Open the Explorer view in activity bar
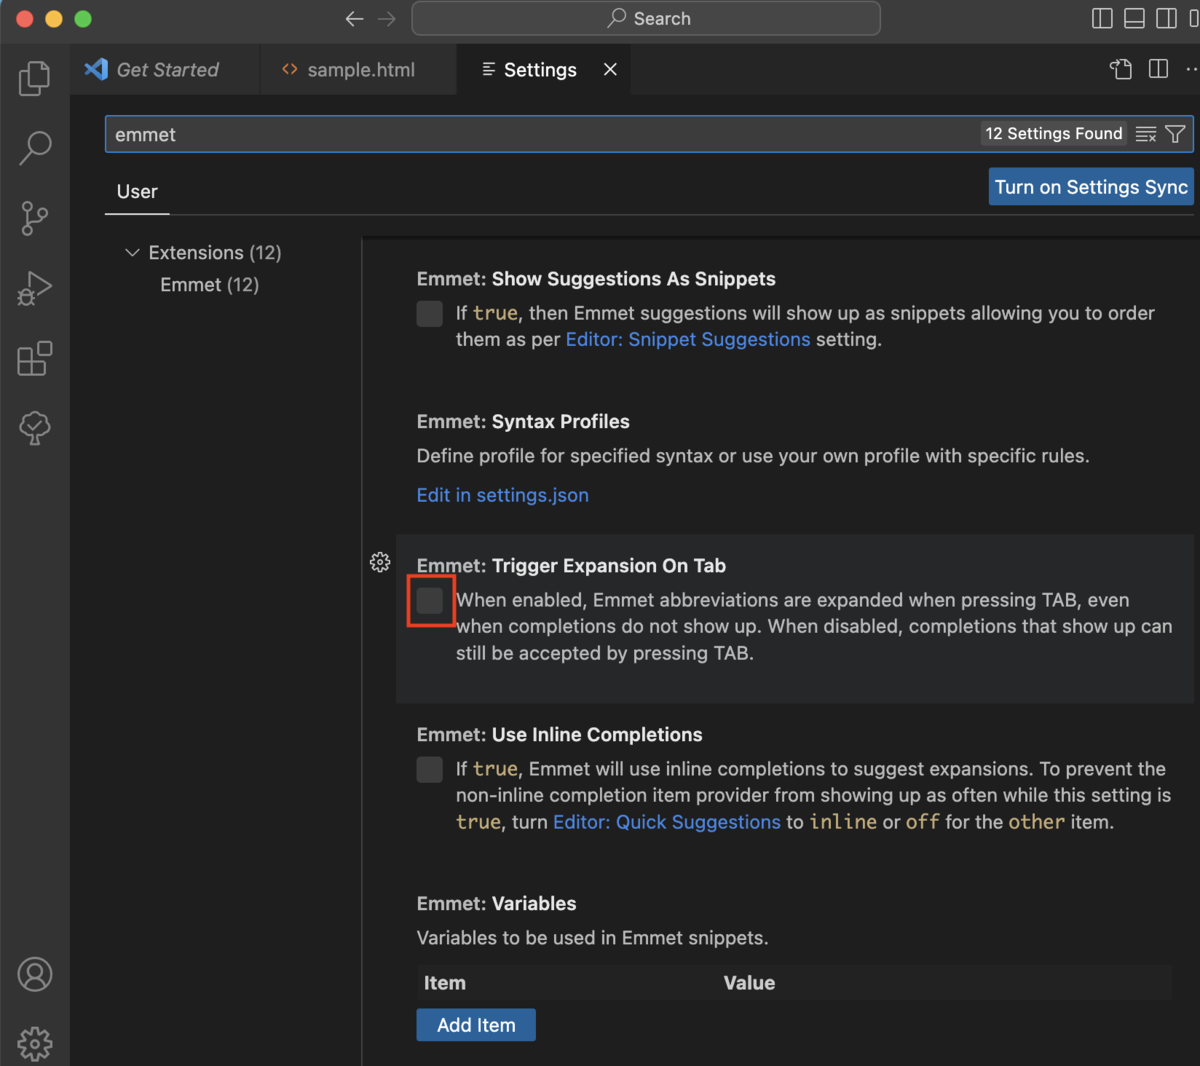This screenshot has height=1066, width=1200. click(x=35, y=78)
